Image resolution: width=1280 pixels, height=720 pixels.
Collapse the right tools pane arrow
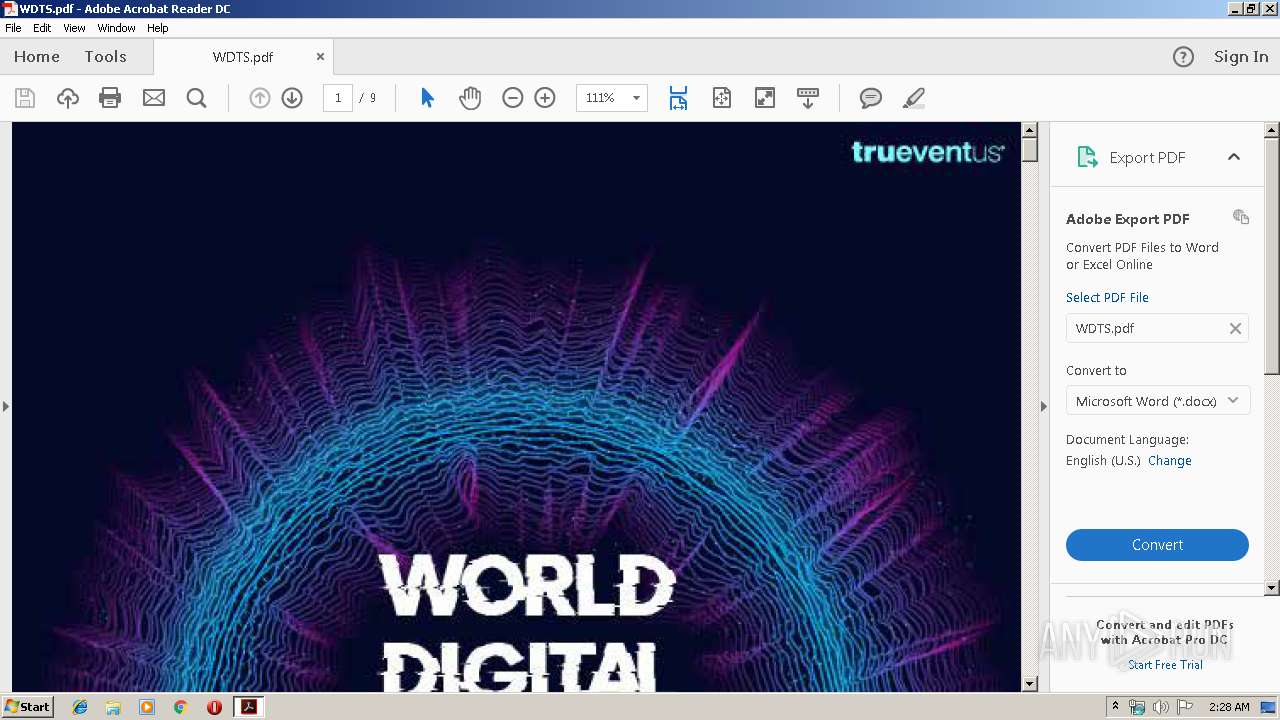click(x=1043, y=406)
